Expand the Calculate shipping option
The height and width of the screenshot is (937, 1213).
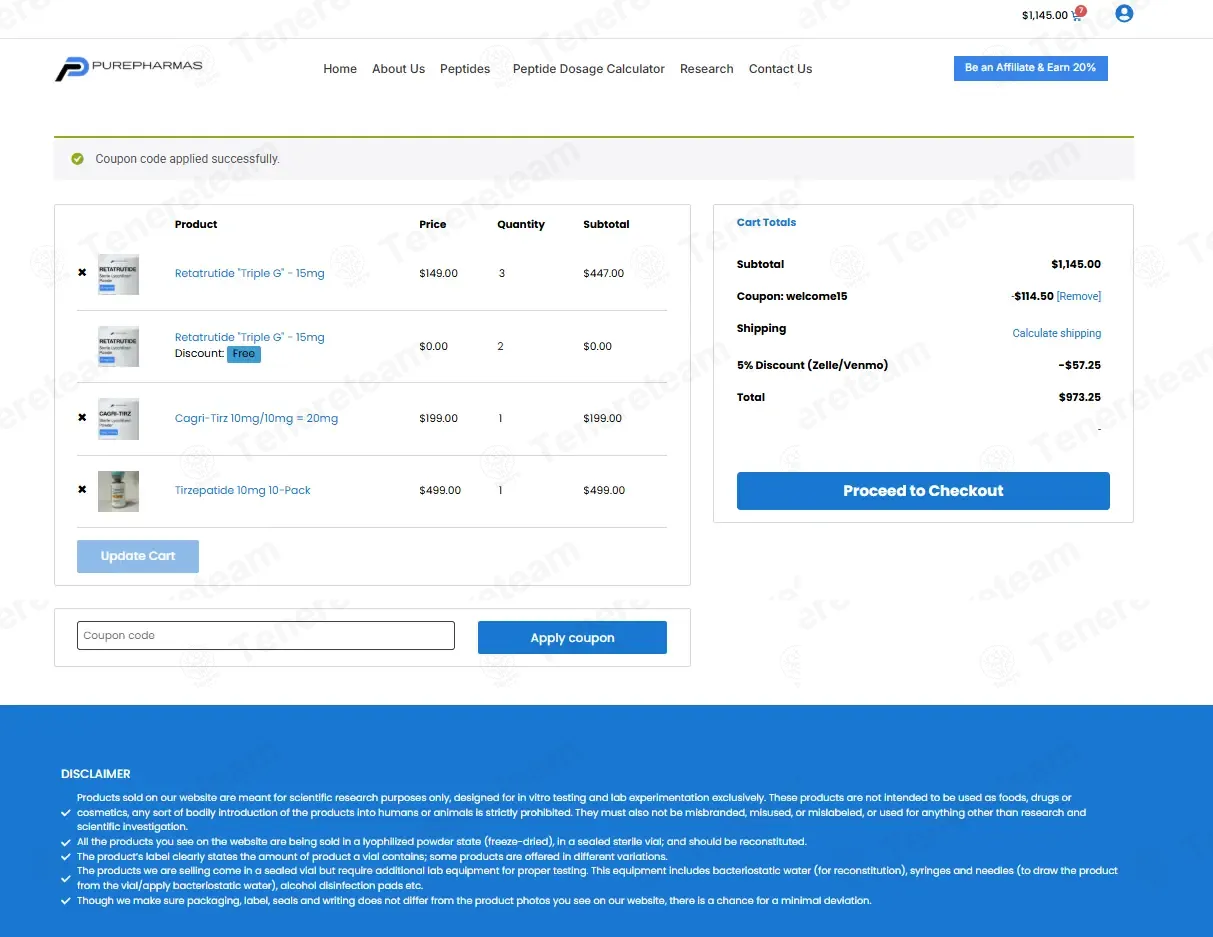pyautogui.click(x=1056, y=333)
